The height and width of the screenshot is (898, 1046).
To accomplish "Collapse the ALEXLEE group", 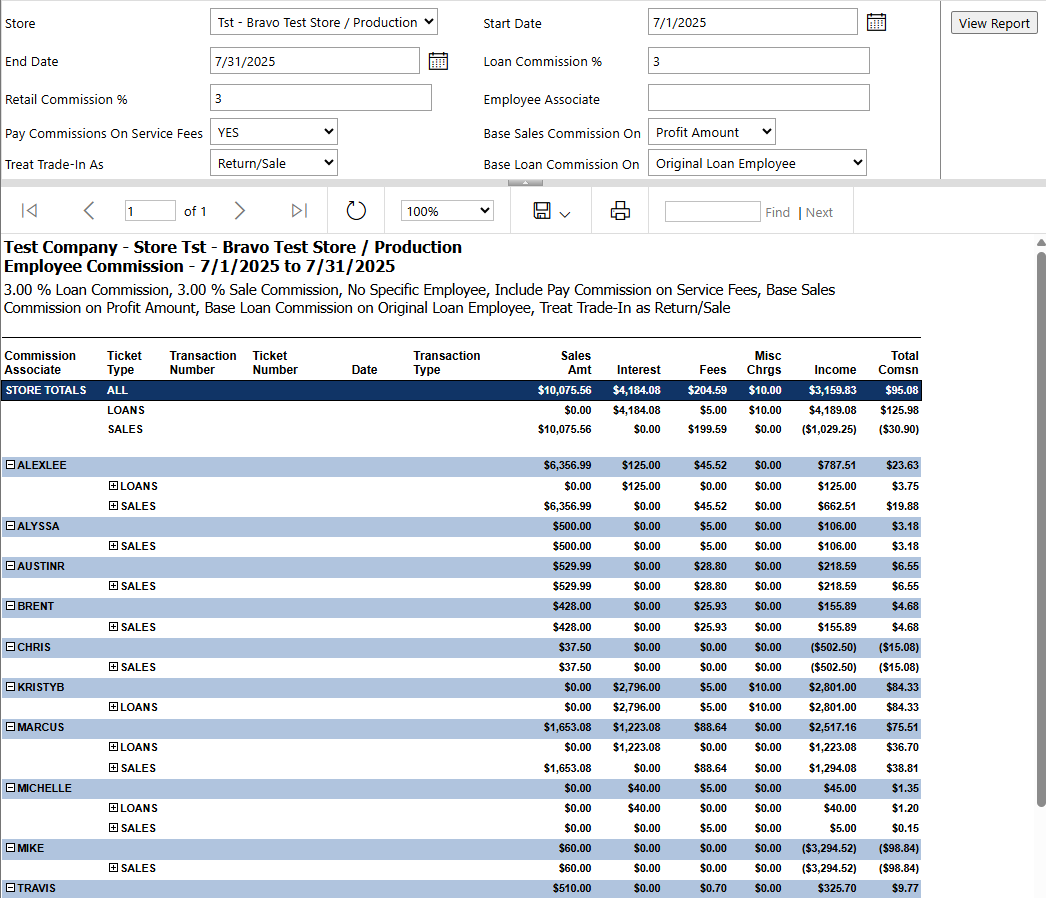I will (x=11, y=464).
